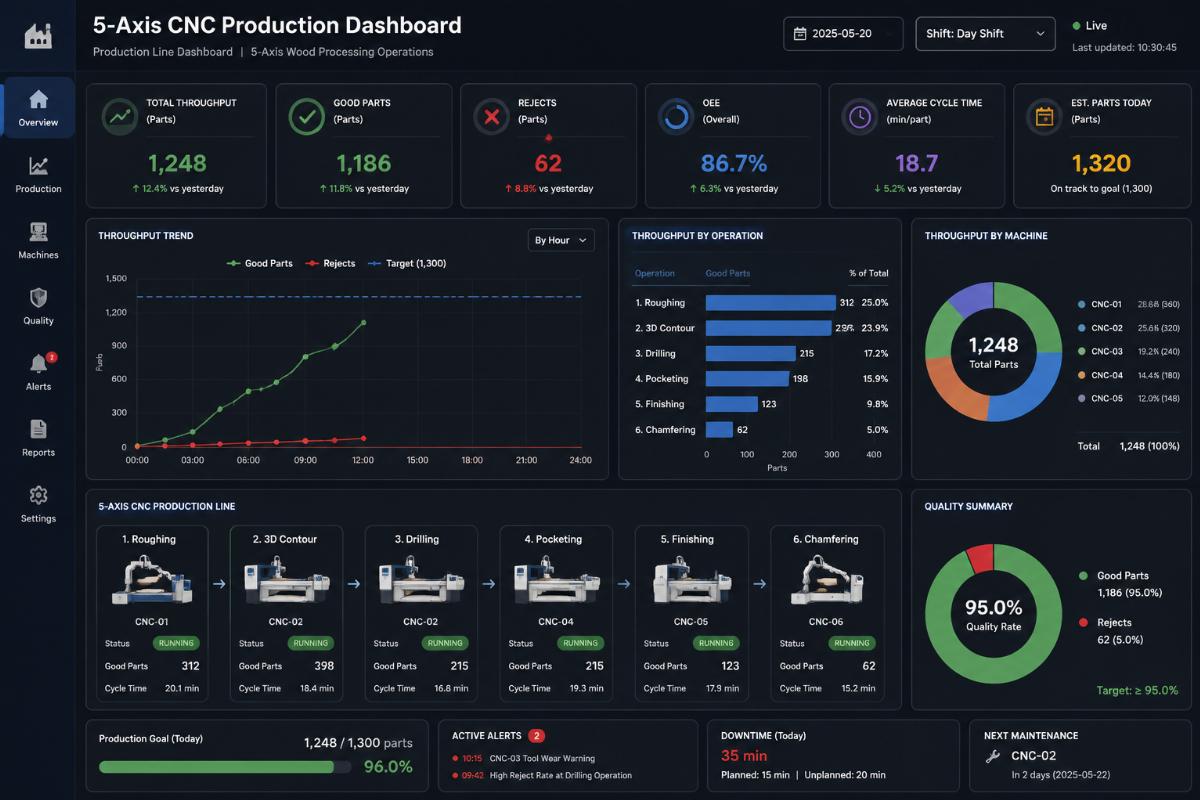Click the calendar icon in date field
The height and width of the screenshot is (800, 1200).
pyautogui.click(x=799, y=33)
